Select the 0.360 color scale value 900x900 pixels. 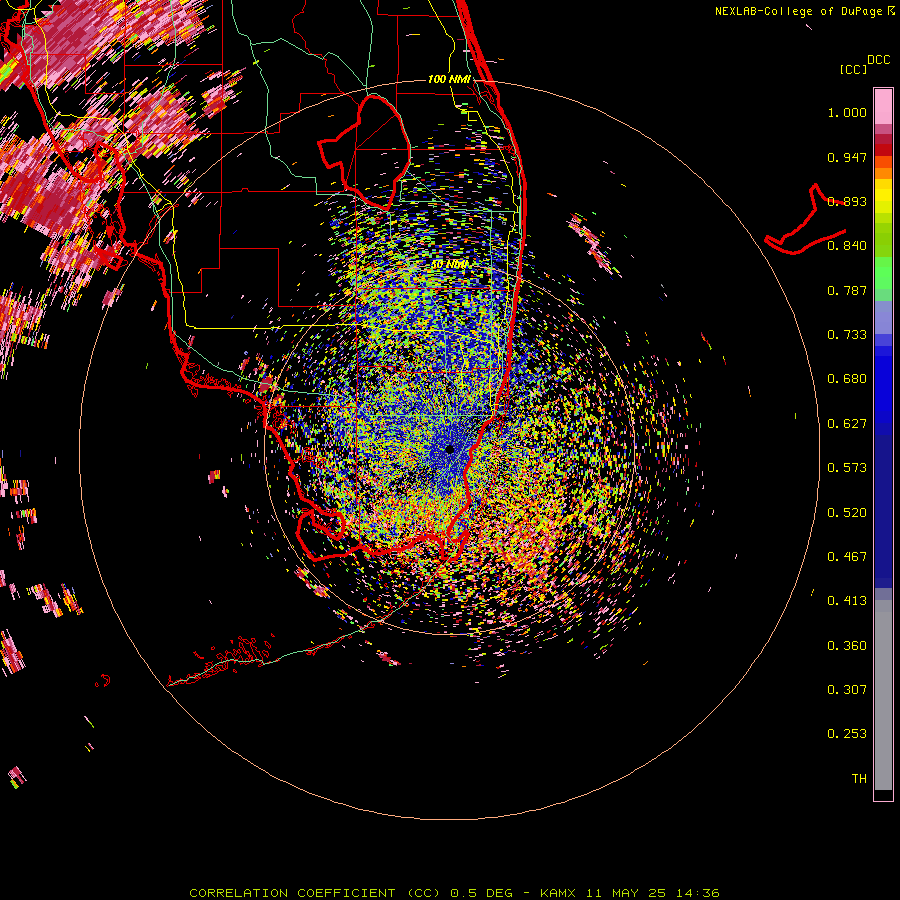847,646
